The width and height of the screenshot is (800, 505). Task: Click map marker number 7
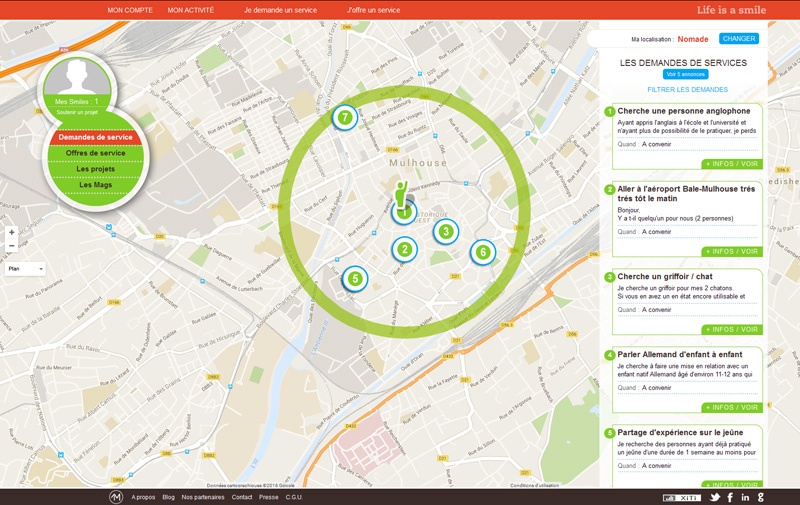(x=345, y=117)
